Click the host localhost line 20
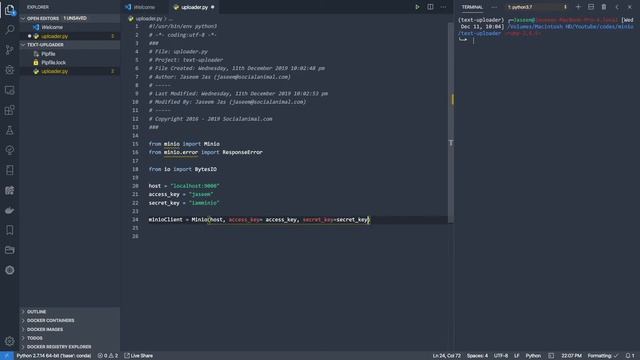This screenshot has height=360, width=640. (184, 186)
